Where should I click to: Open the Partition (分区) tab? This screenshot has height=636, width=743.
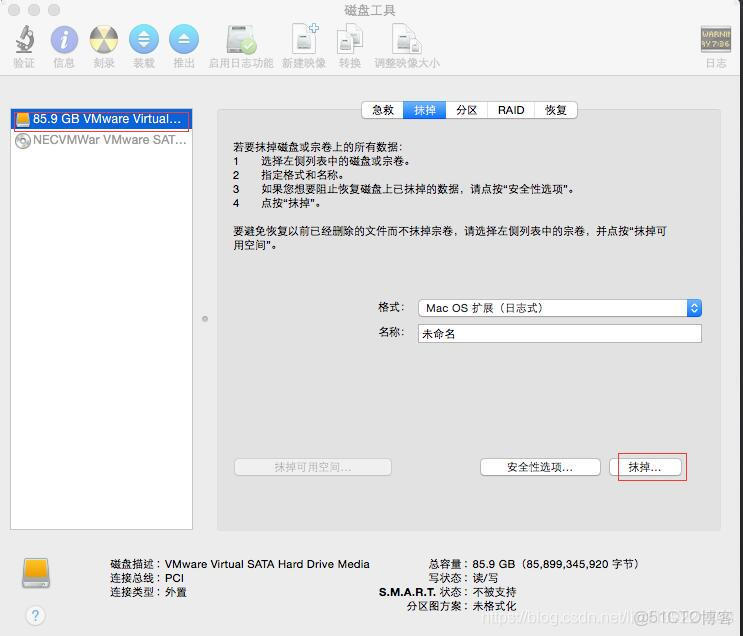click(x=466, y=110)
